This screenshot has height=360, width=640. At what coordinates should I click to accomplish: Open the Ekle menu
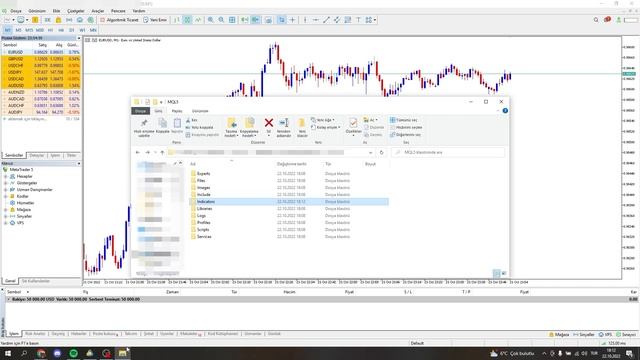click(56, 11)
